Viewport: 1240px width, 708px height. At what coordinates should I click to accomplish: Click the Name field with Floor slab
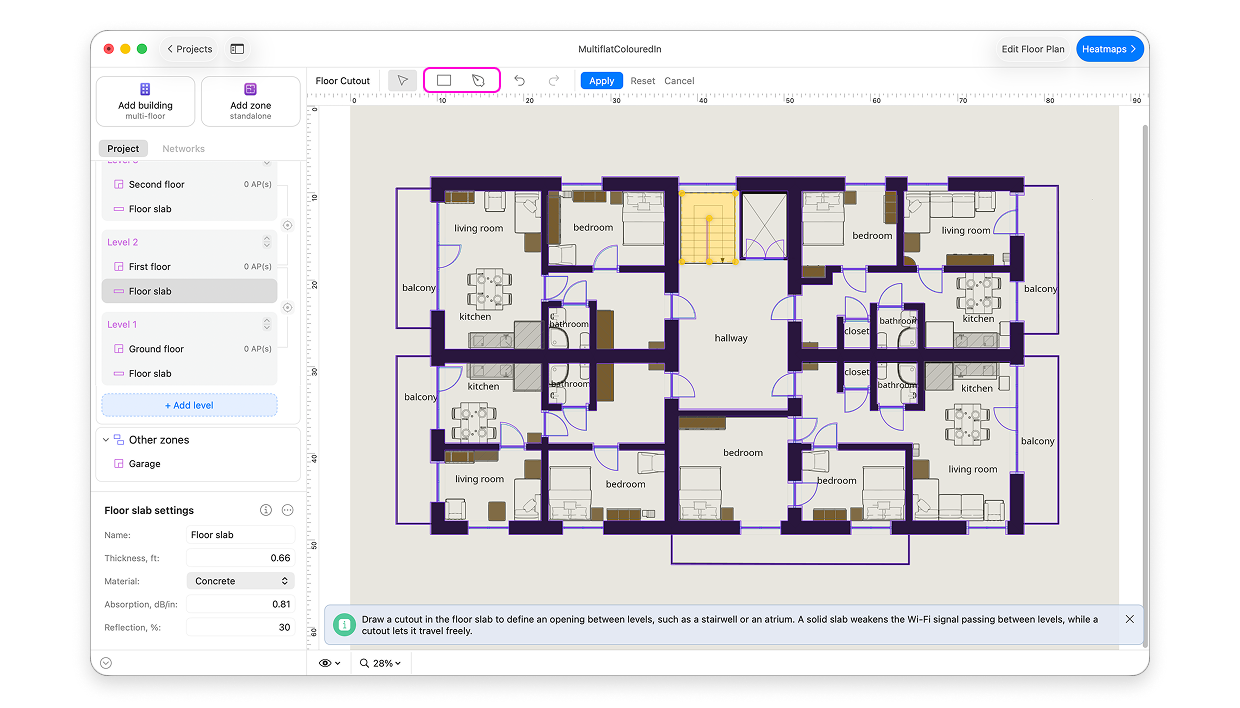coord(240,535)
